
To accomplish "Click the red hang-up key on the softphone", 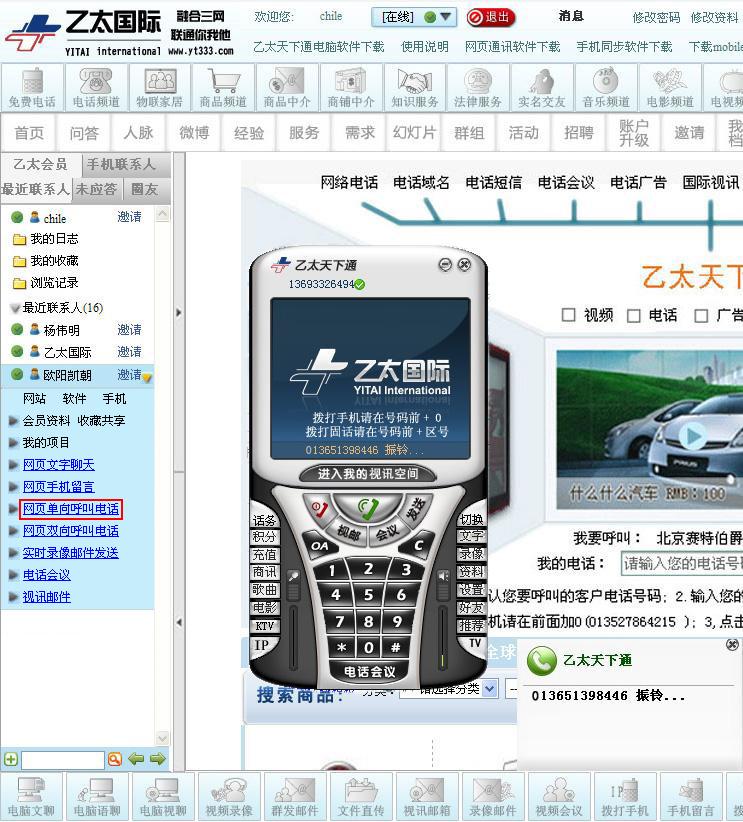I will tap(318, 509).
